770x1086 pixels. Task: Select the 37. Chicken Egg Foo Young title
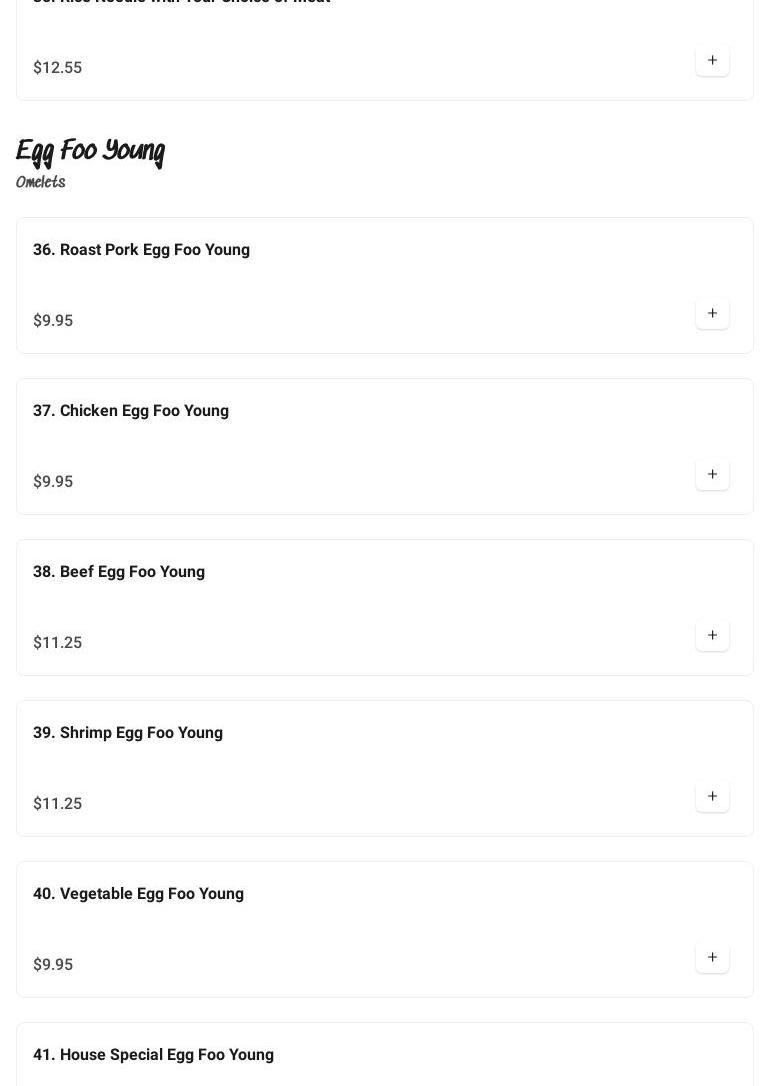pos(131,411)
